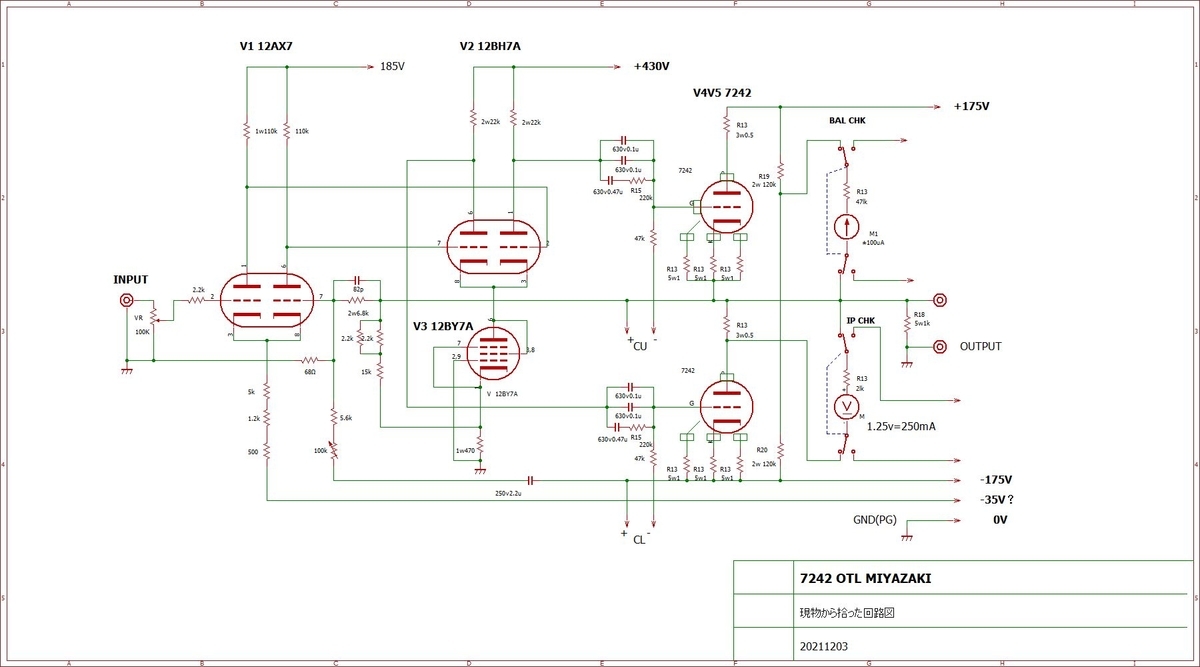Click the '-175V' supply label
The width and height of the screenshot is (1200, 667).
pyautogui.click(x=995, y=479)
